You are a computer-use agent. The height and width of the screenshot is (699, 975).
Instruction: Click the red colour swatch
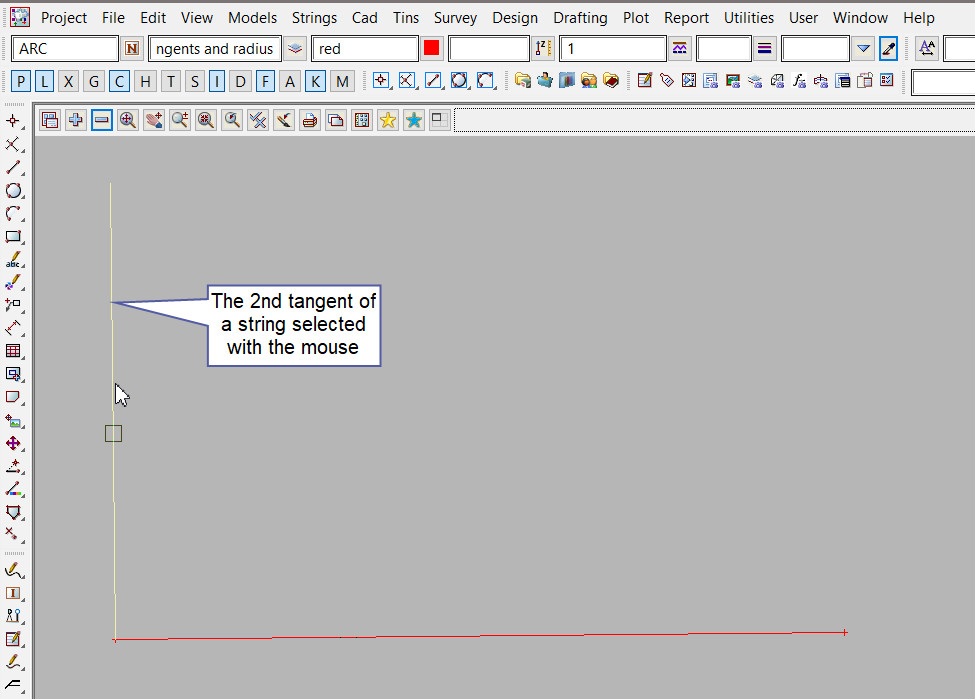(x=431, y=49)
